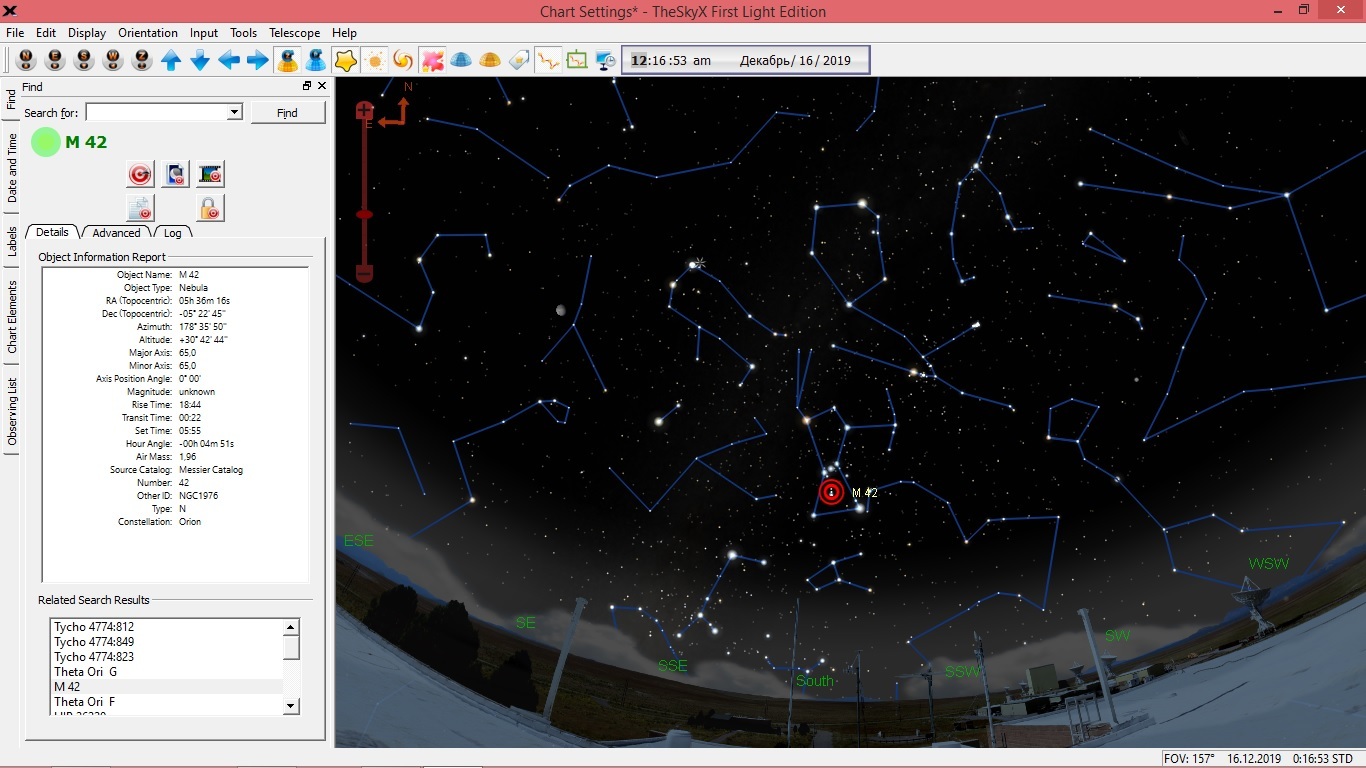Open the Date and Time side tab

(x=12, y=168)
